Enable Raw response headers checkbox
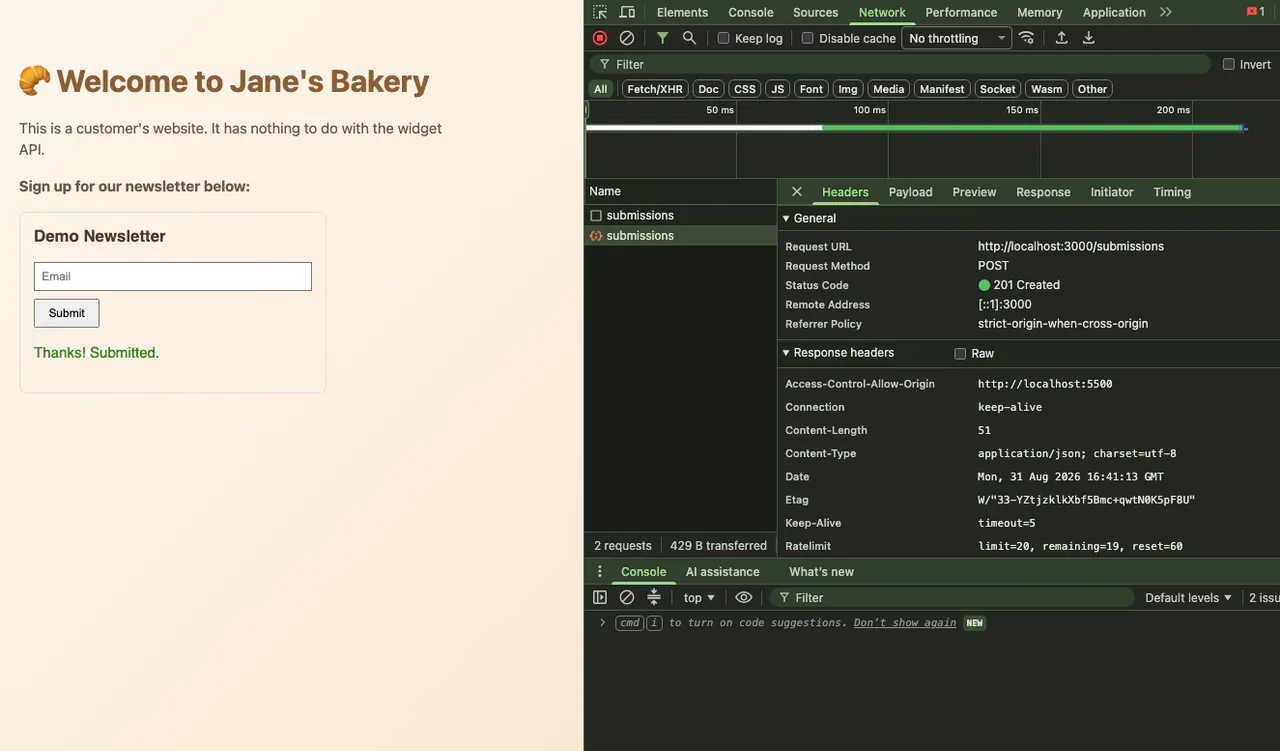The width and height of the screenshot is (1280, 751). click(x=960, y=353)
